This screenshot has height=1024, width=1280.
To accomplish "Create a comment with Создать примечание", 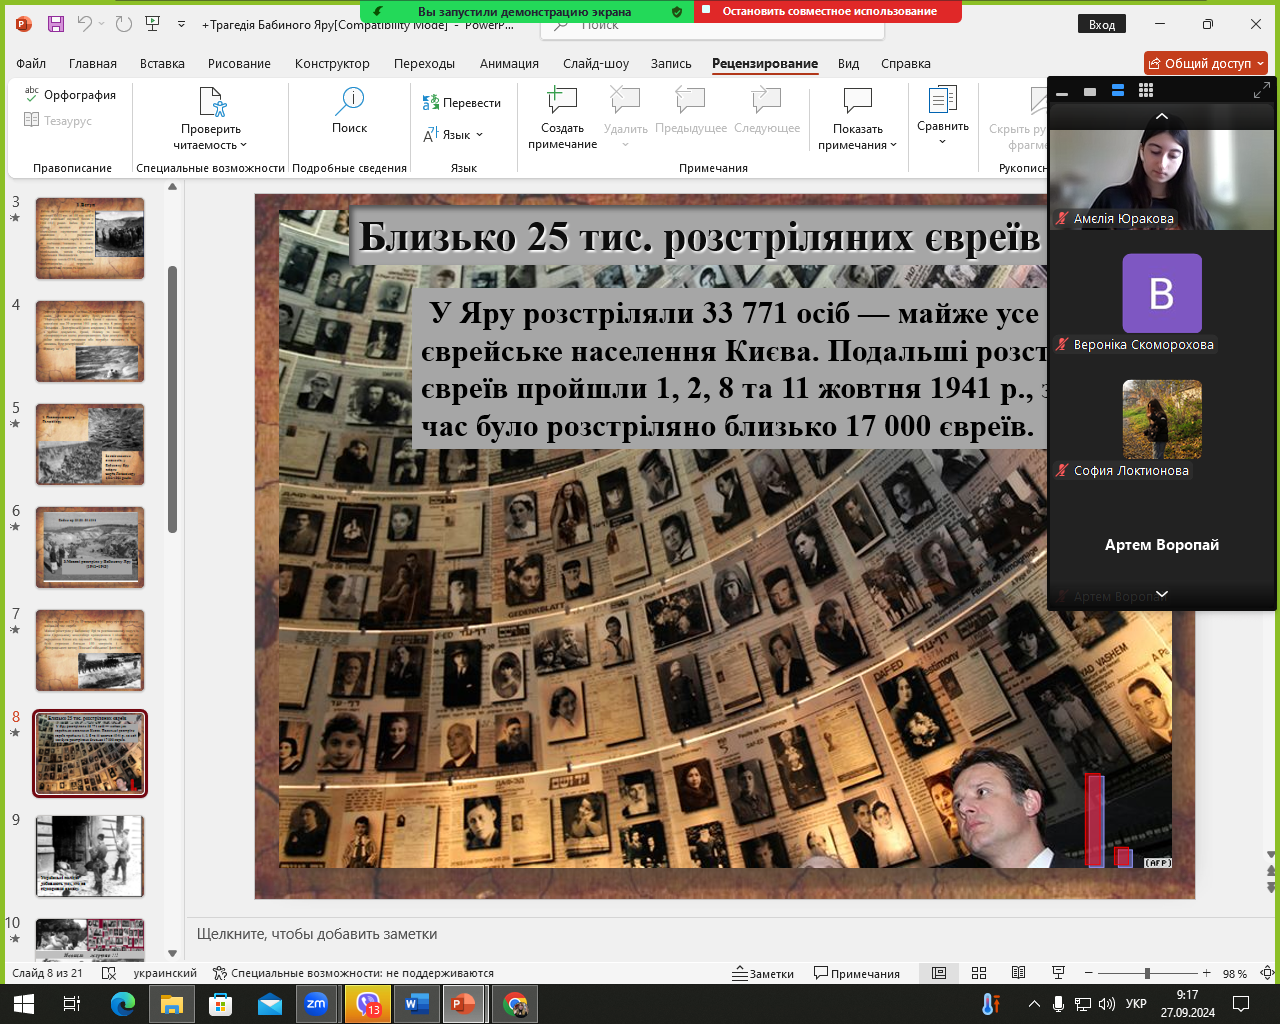I will tap(562, 117).
